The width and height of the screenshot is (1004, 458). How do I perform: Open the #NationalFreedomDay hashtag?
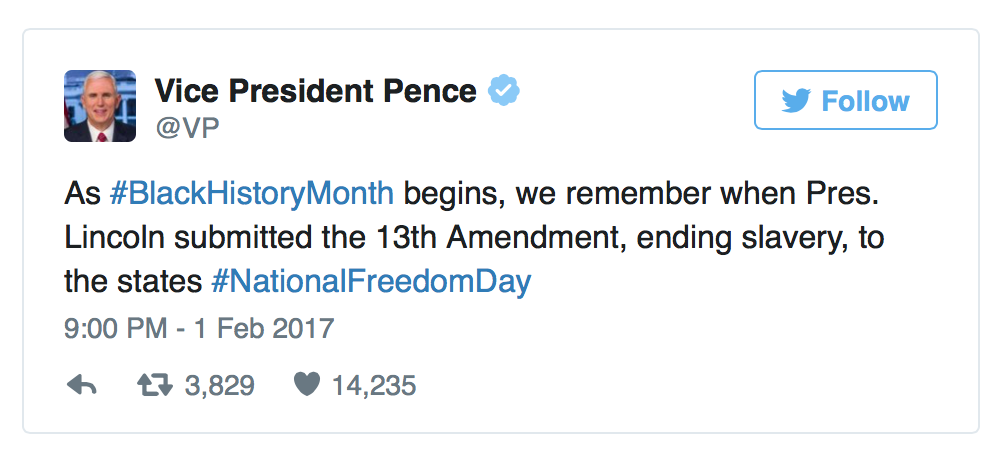tap(370, 281)
